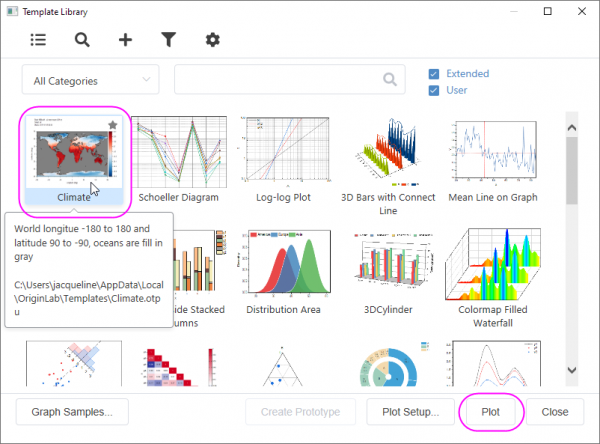Toggle the User checkbox

(x=434, y=90)
